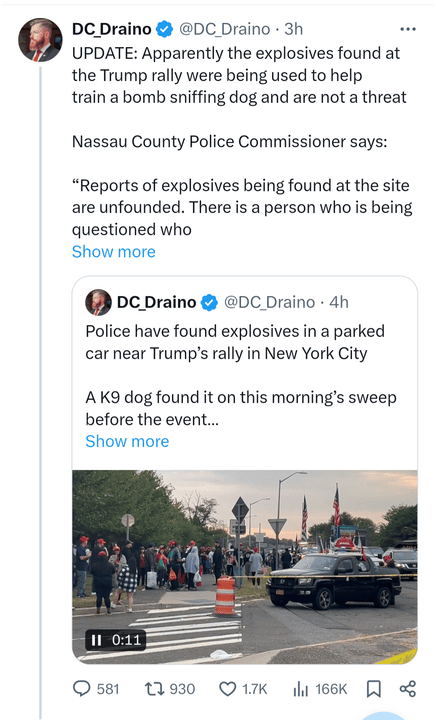436x720 pixels.
Task: Click the 3h timestamp link
Action: [294, 29]
